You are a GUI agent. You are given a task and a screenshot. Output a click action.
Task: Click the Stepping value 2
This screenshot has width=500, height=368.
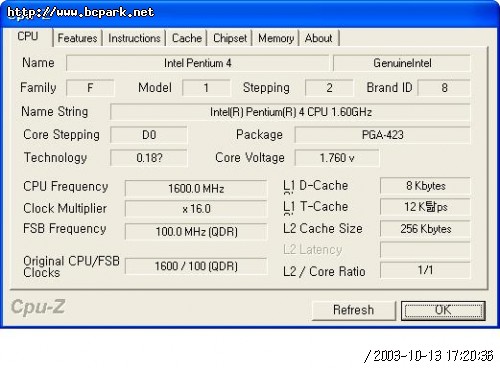[329, 88]
